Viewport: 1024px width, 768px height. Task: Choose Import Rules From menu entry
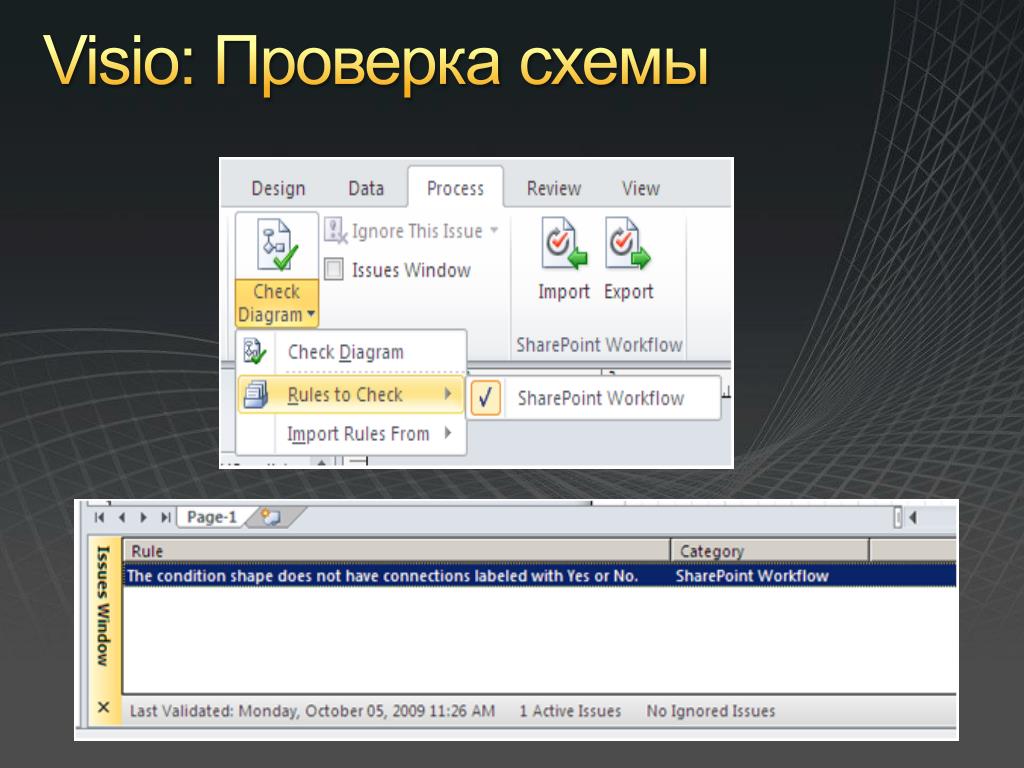[x=351, y=434]
